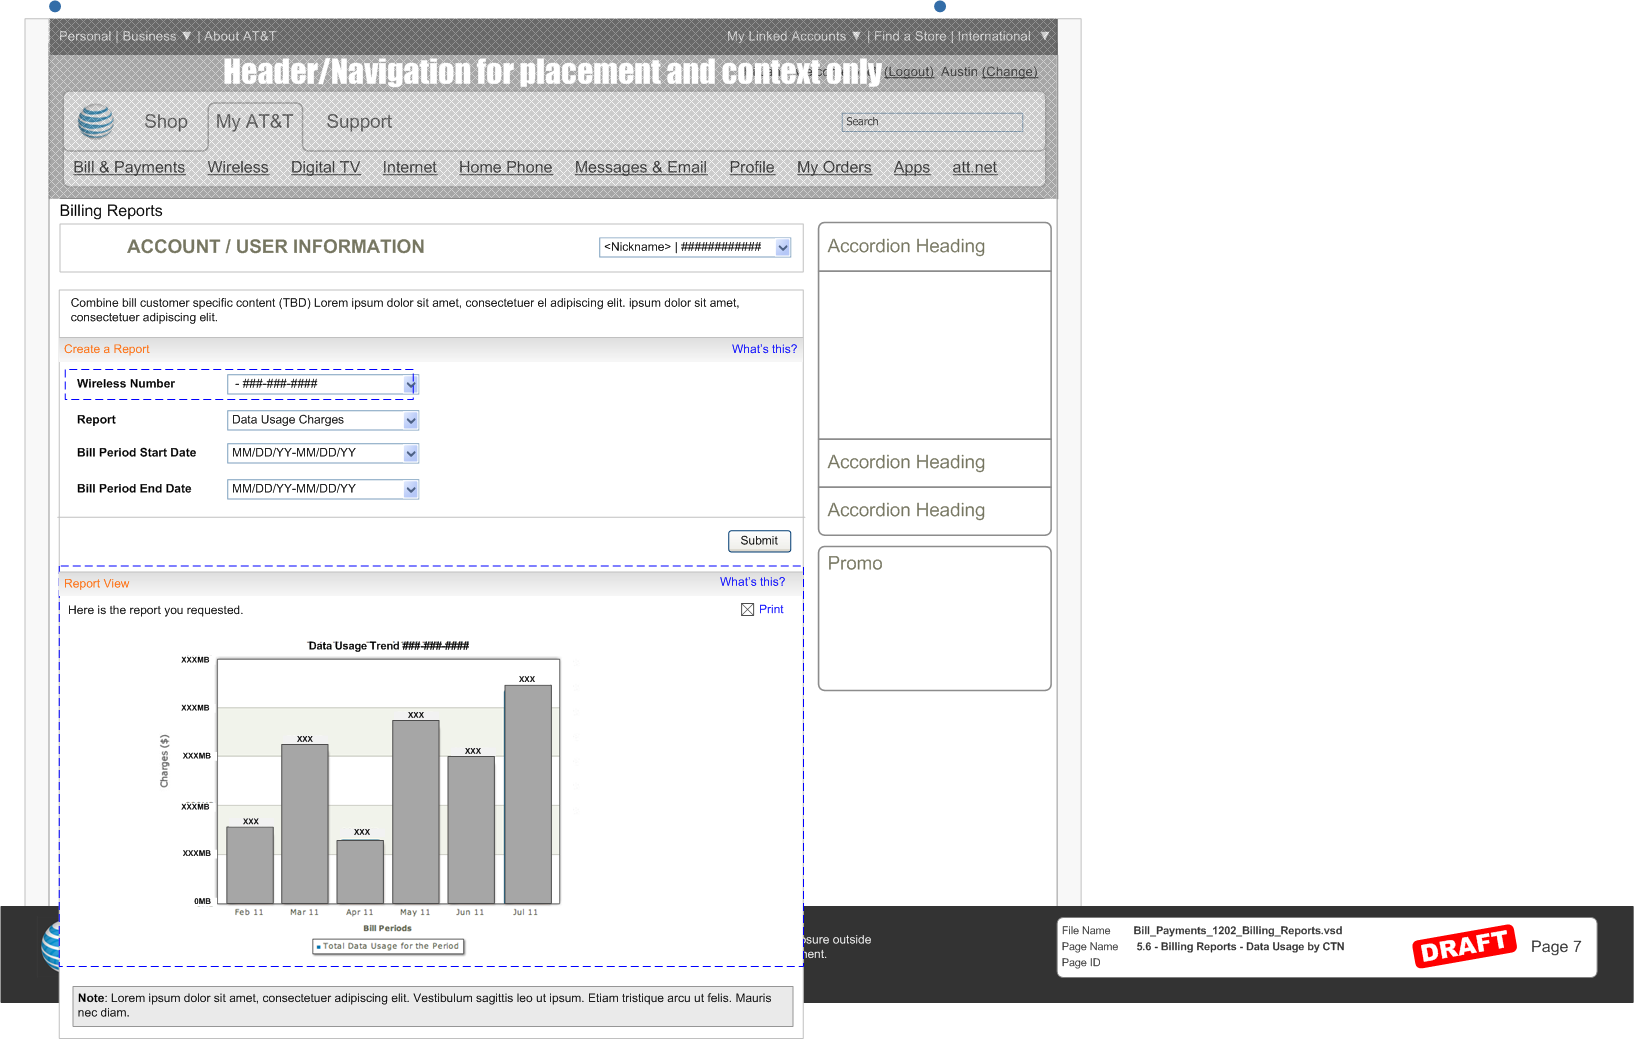The image size is (1634, 1039).
Task: Click the Search input field
Action: coord(932,122)
